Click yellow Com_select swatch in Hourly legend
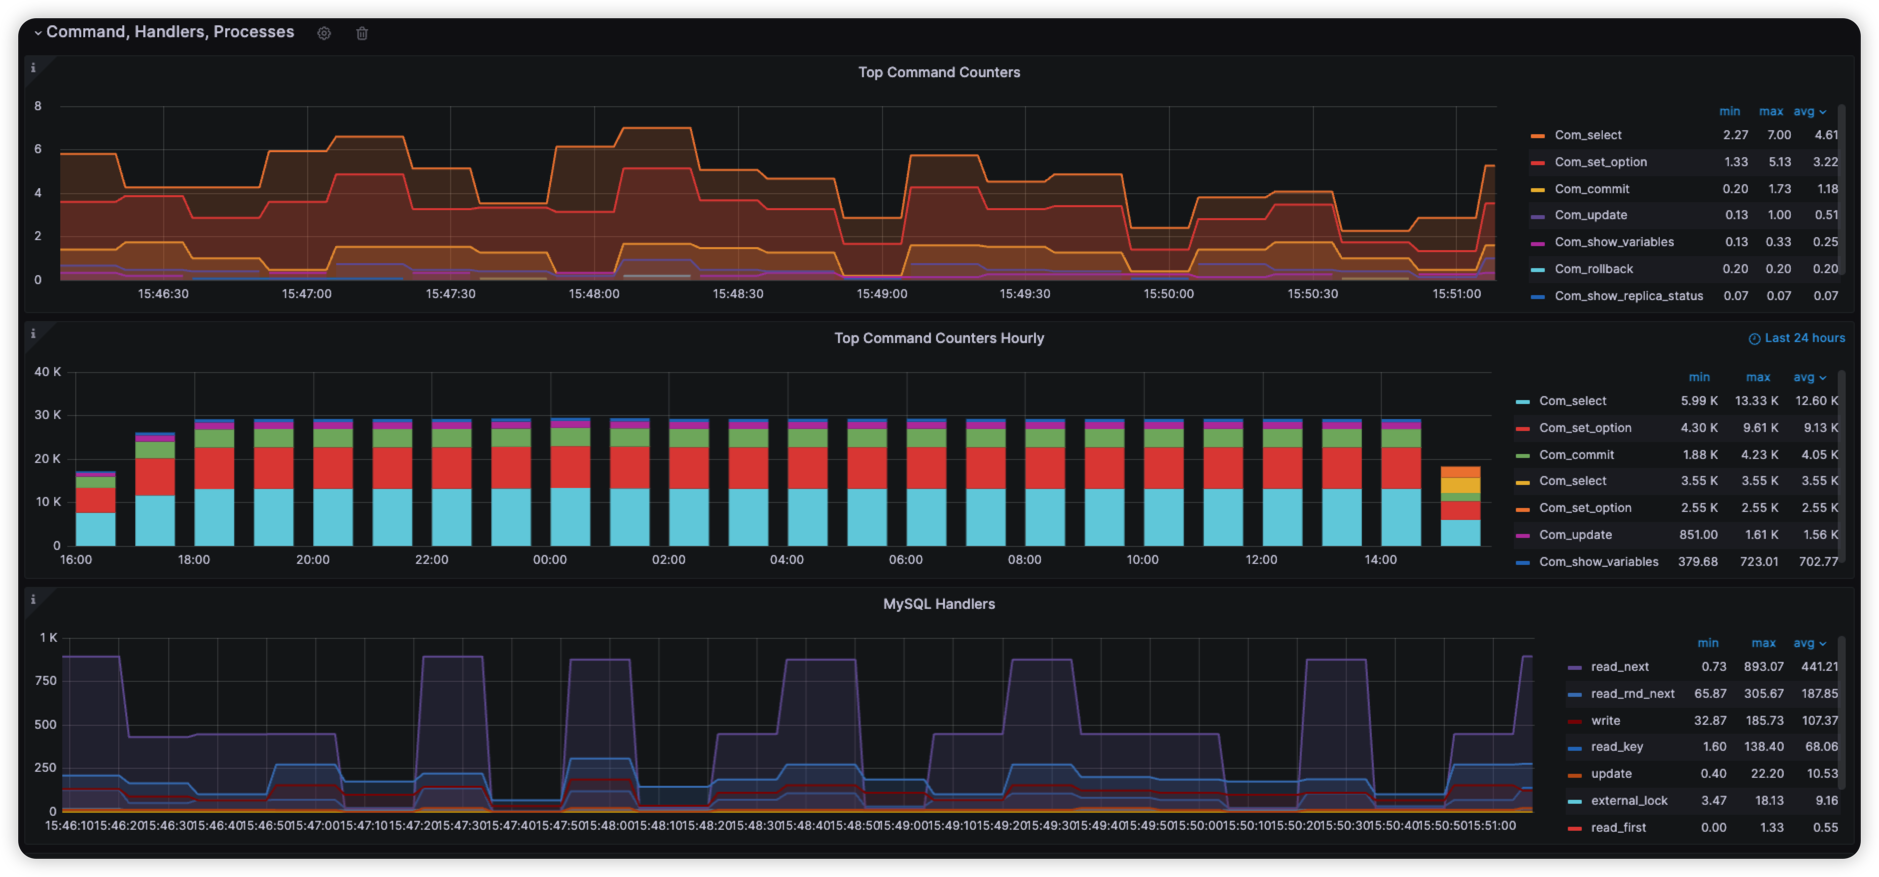Image resolution: width=1879 pixels, height=877 pixels. click(1522, 482)
